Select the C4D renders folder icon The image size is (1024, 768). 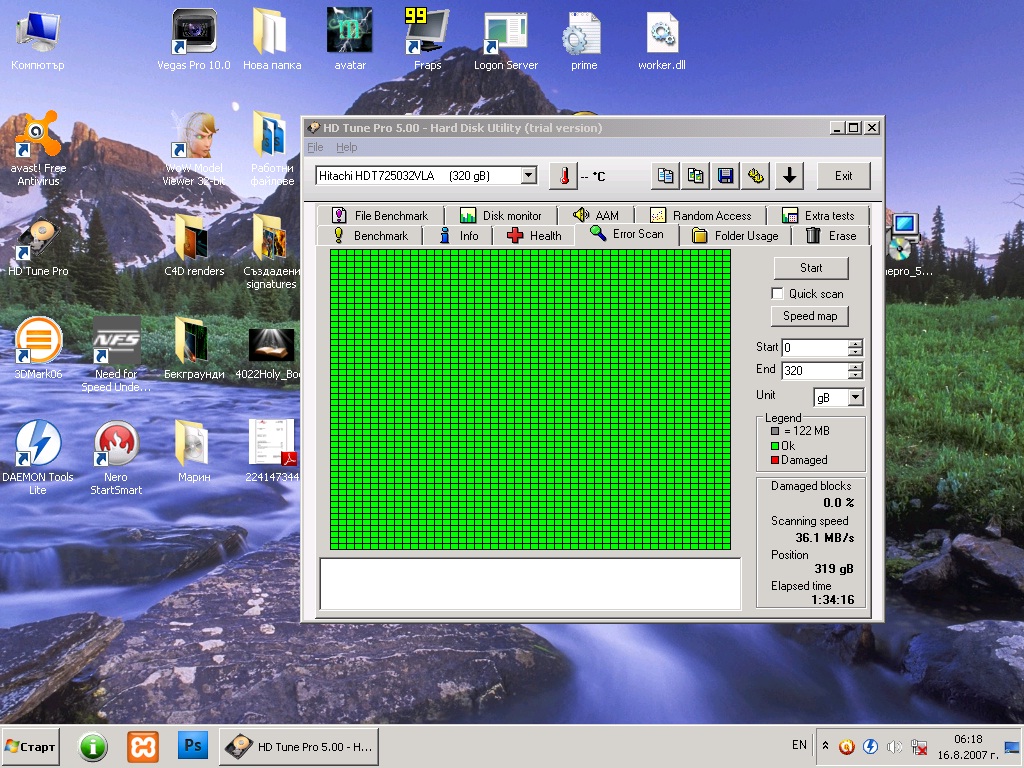(x=194, y=247)
